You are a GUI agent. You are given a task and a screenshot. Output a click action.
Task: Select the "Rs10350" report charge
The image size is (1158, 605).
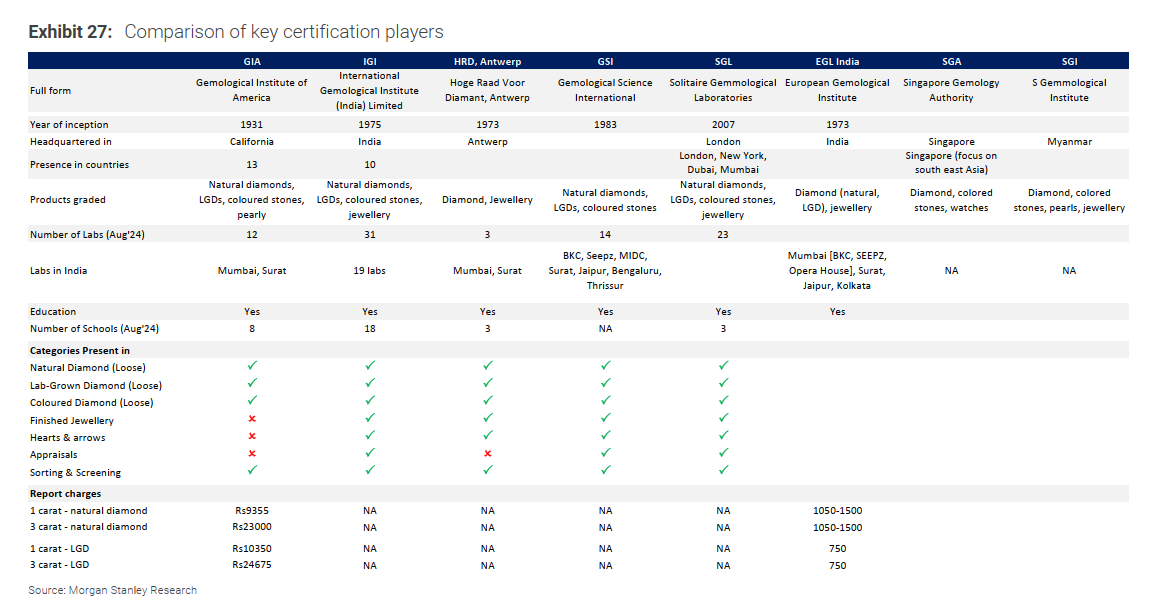pyautogui.click(x=252, y=549)
